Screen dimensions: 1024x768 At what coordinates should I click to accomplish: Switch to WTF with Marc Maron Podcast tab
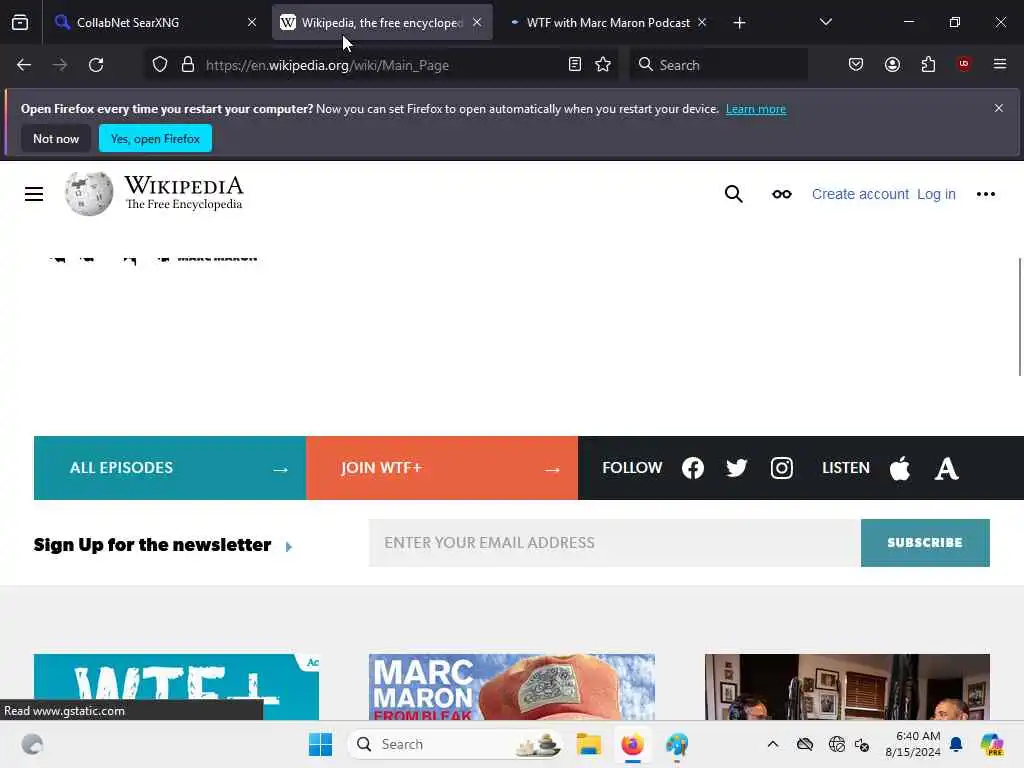[x=607, y=22]
